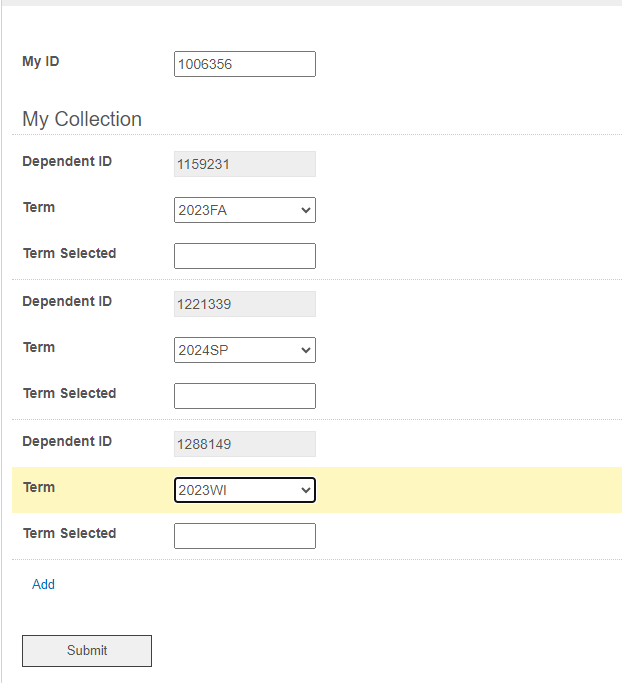Click the My ID input field
The image size is (622, 683).
(x=244, y=64)
